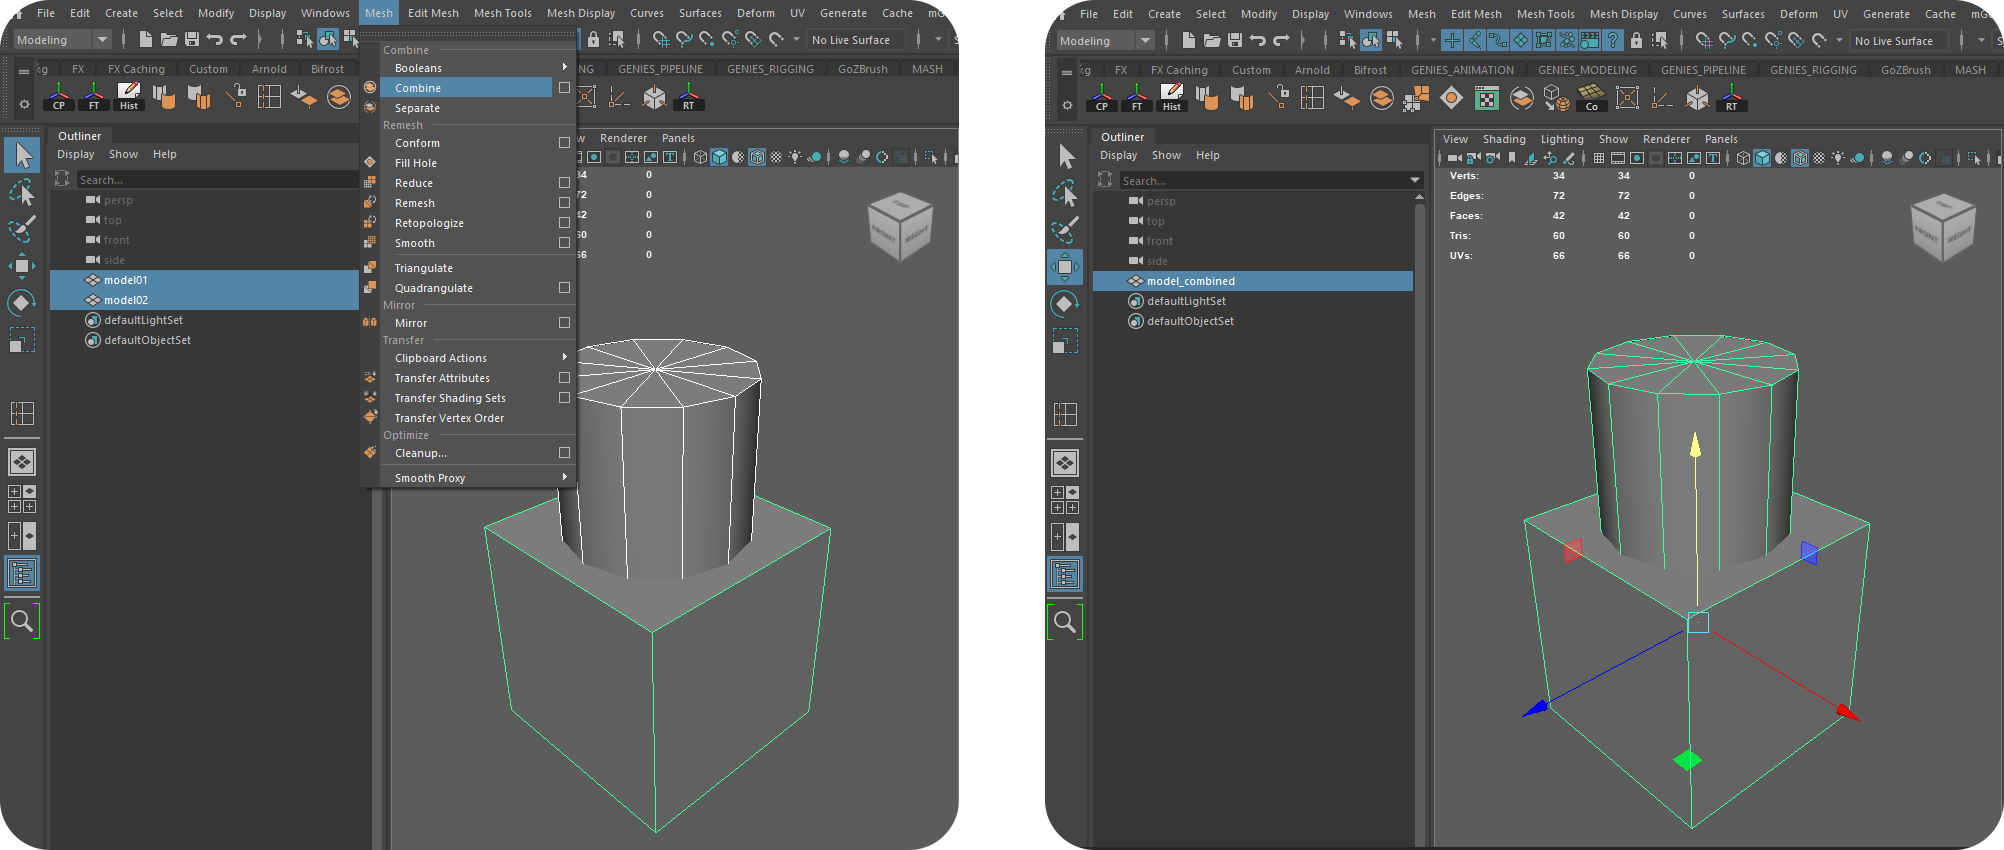Image resolution: width=2004 pixels, height=850 pixels.
Task: Select model01 in left Outliner
Action: point(205,280)
